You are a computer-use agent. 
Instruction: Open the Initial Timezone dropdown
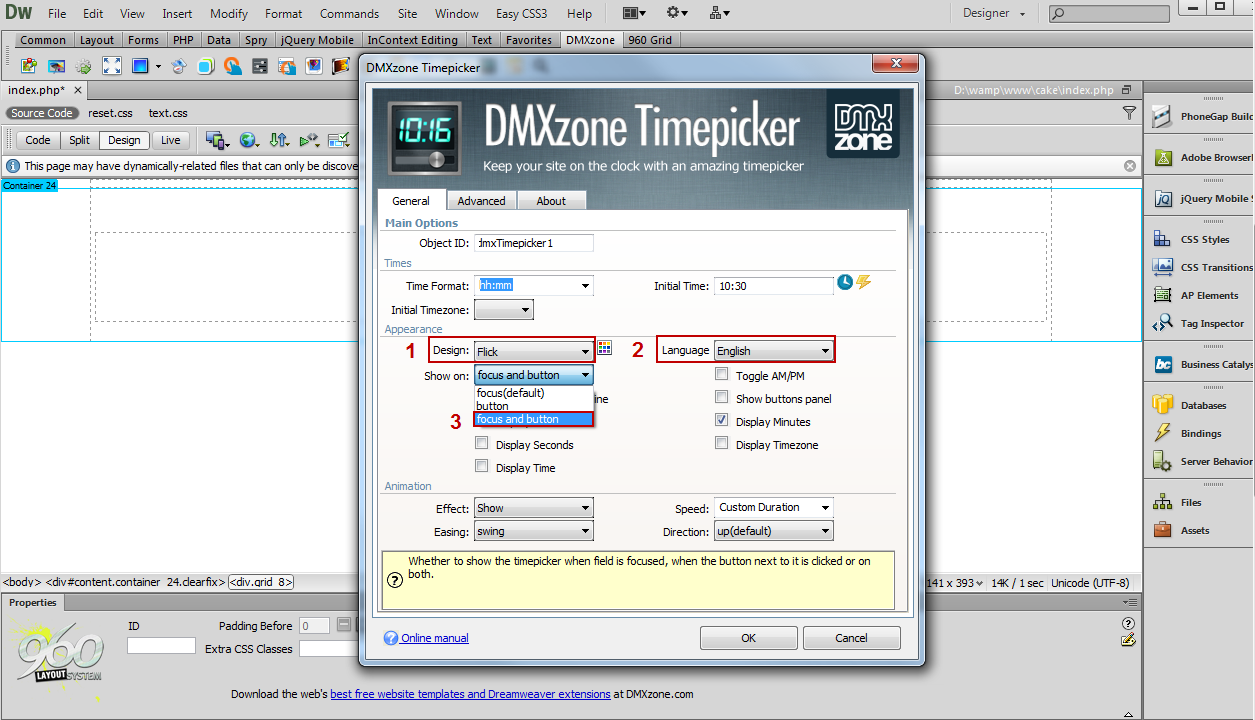[x=504, y=310]
